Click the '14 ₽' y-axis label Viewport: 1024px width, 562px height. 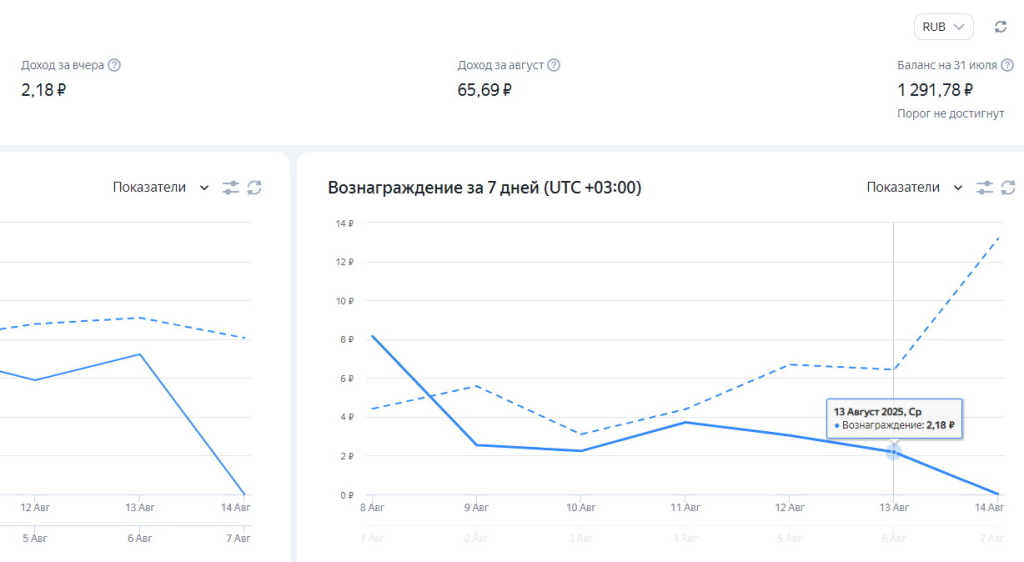(x=345, y=223)
